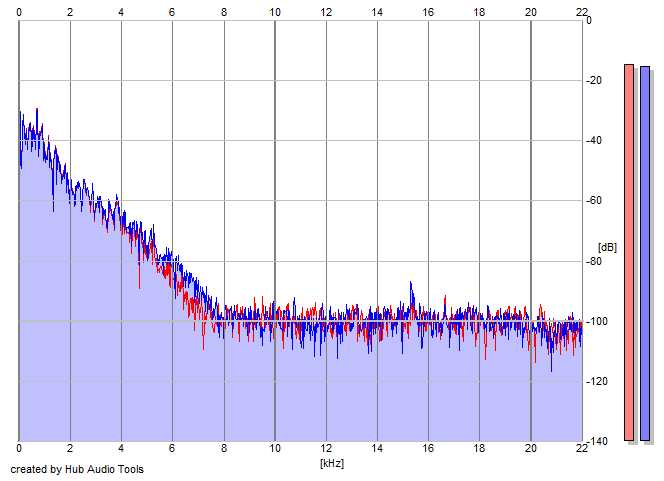This screenshot has height=481, width=664.
Task: Click the 12 kHz label on bottom axis
Action: click(x=326, y=448)
